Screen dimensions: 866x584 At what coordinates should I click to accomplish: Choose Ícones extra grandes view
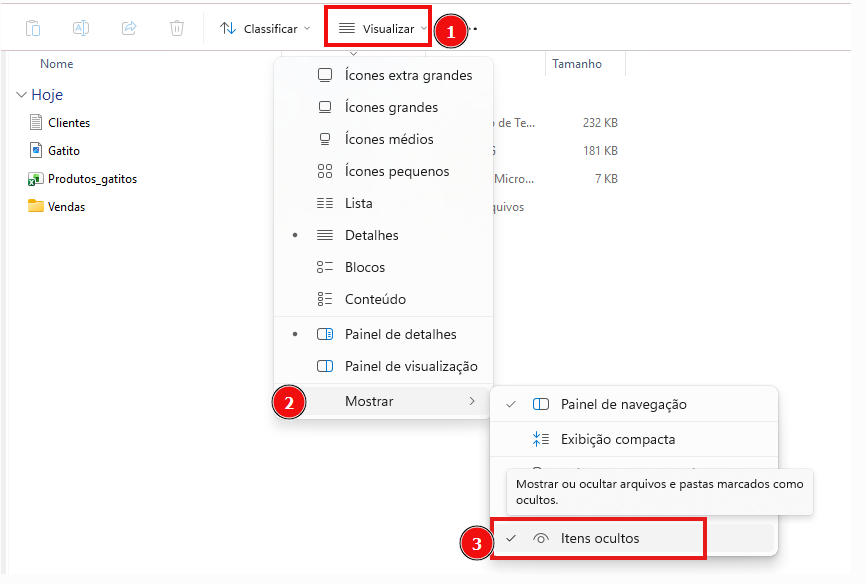[x=383, y=75]
